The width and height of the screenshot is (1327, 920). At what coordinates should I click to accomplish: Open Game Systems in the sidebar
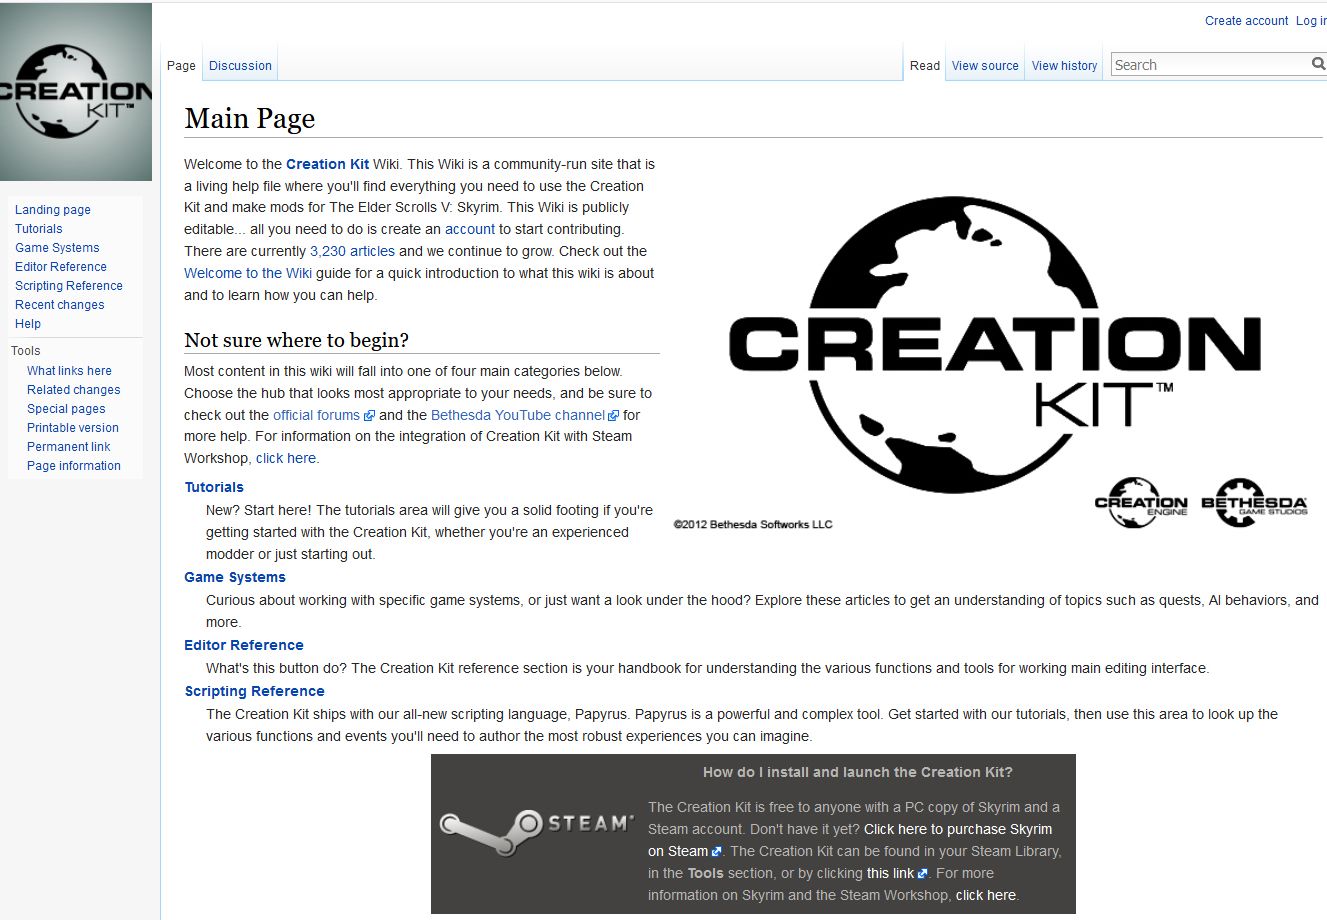tap(57, 248)
